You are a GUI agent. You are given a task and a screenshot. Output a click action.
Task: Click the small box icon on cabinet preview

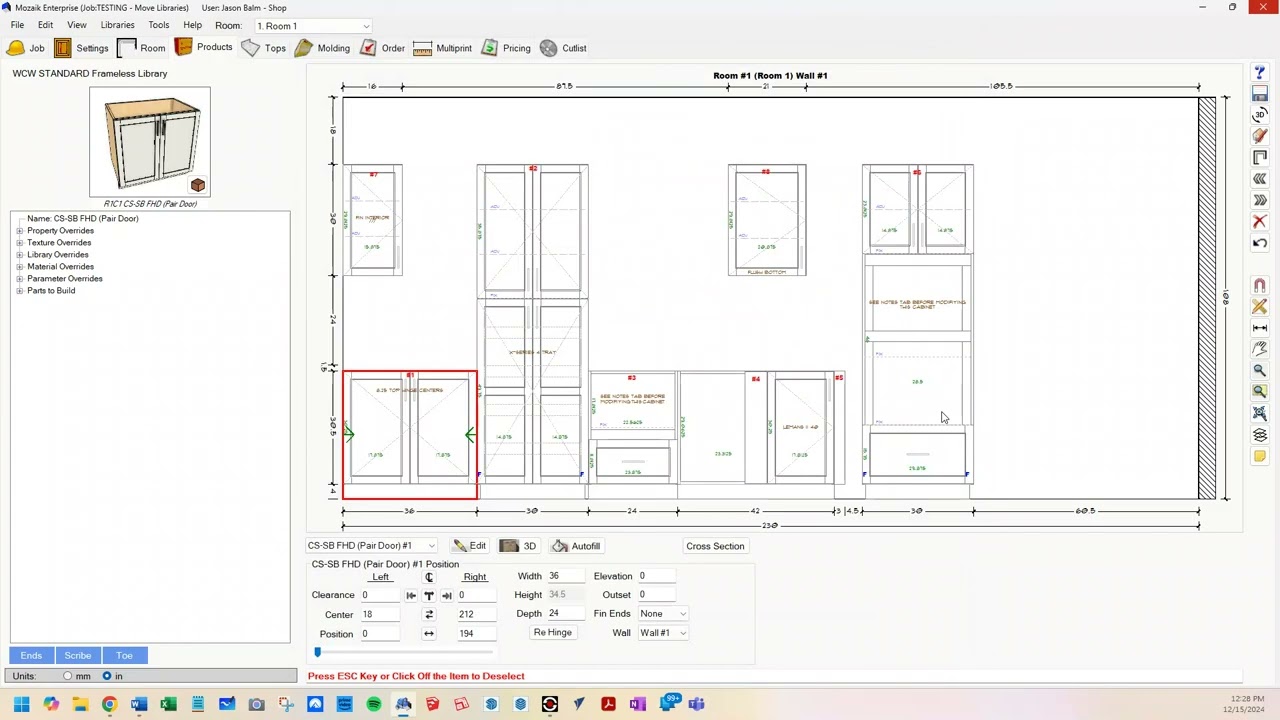pos(198,185)
